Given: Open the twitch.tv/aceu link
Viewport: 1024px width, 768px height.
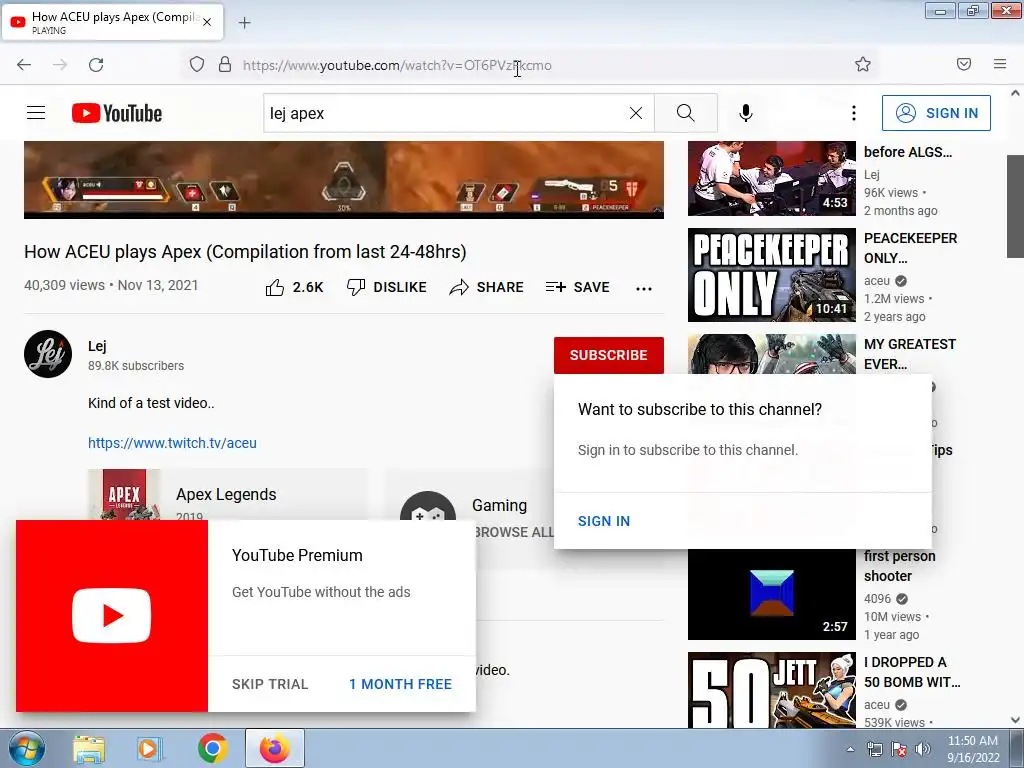Looking at the screenshot, I should (172, 443).
